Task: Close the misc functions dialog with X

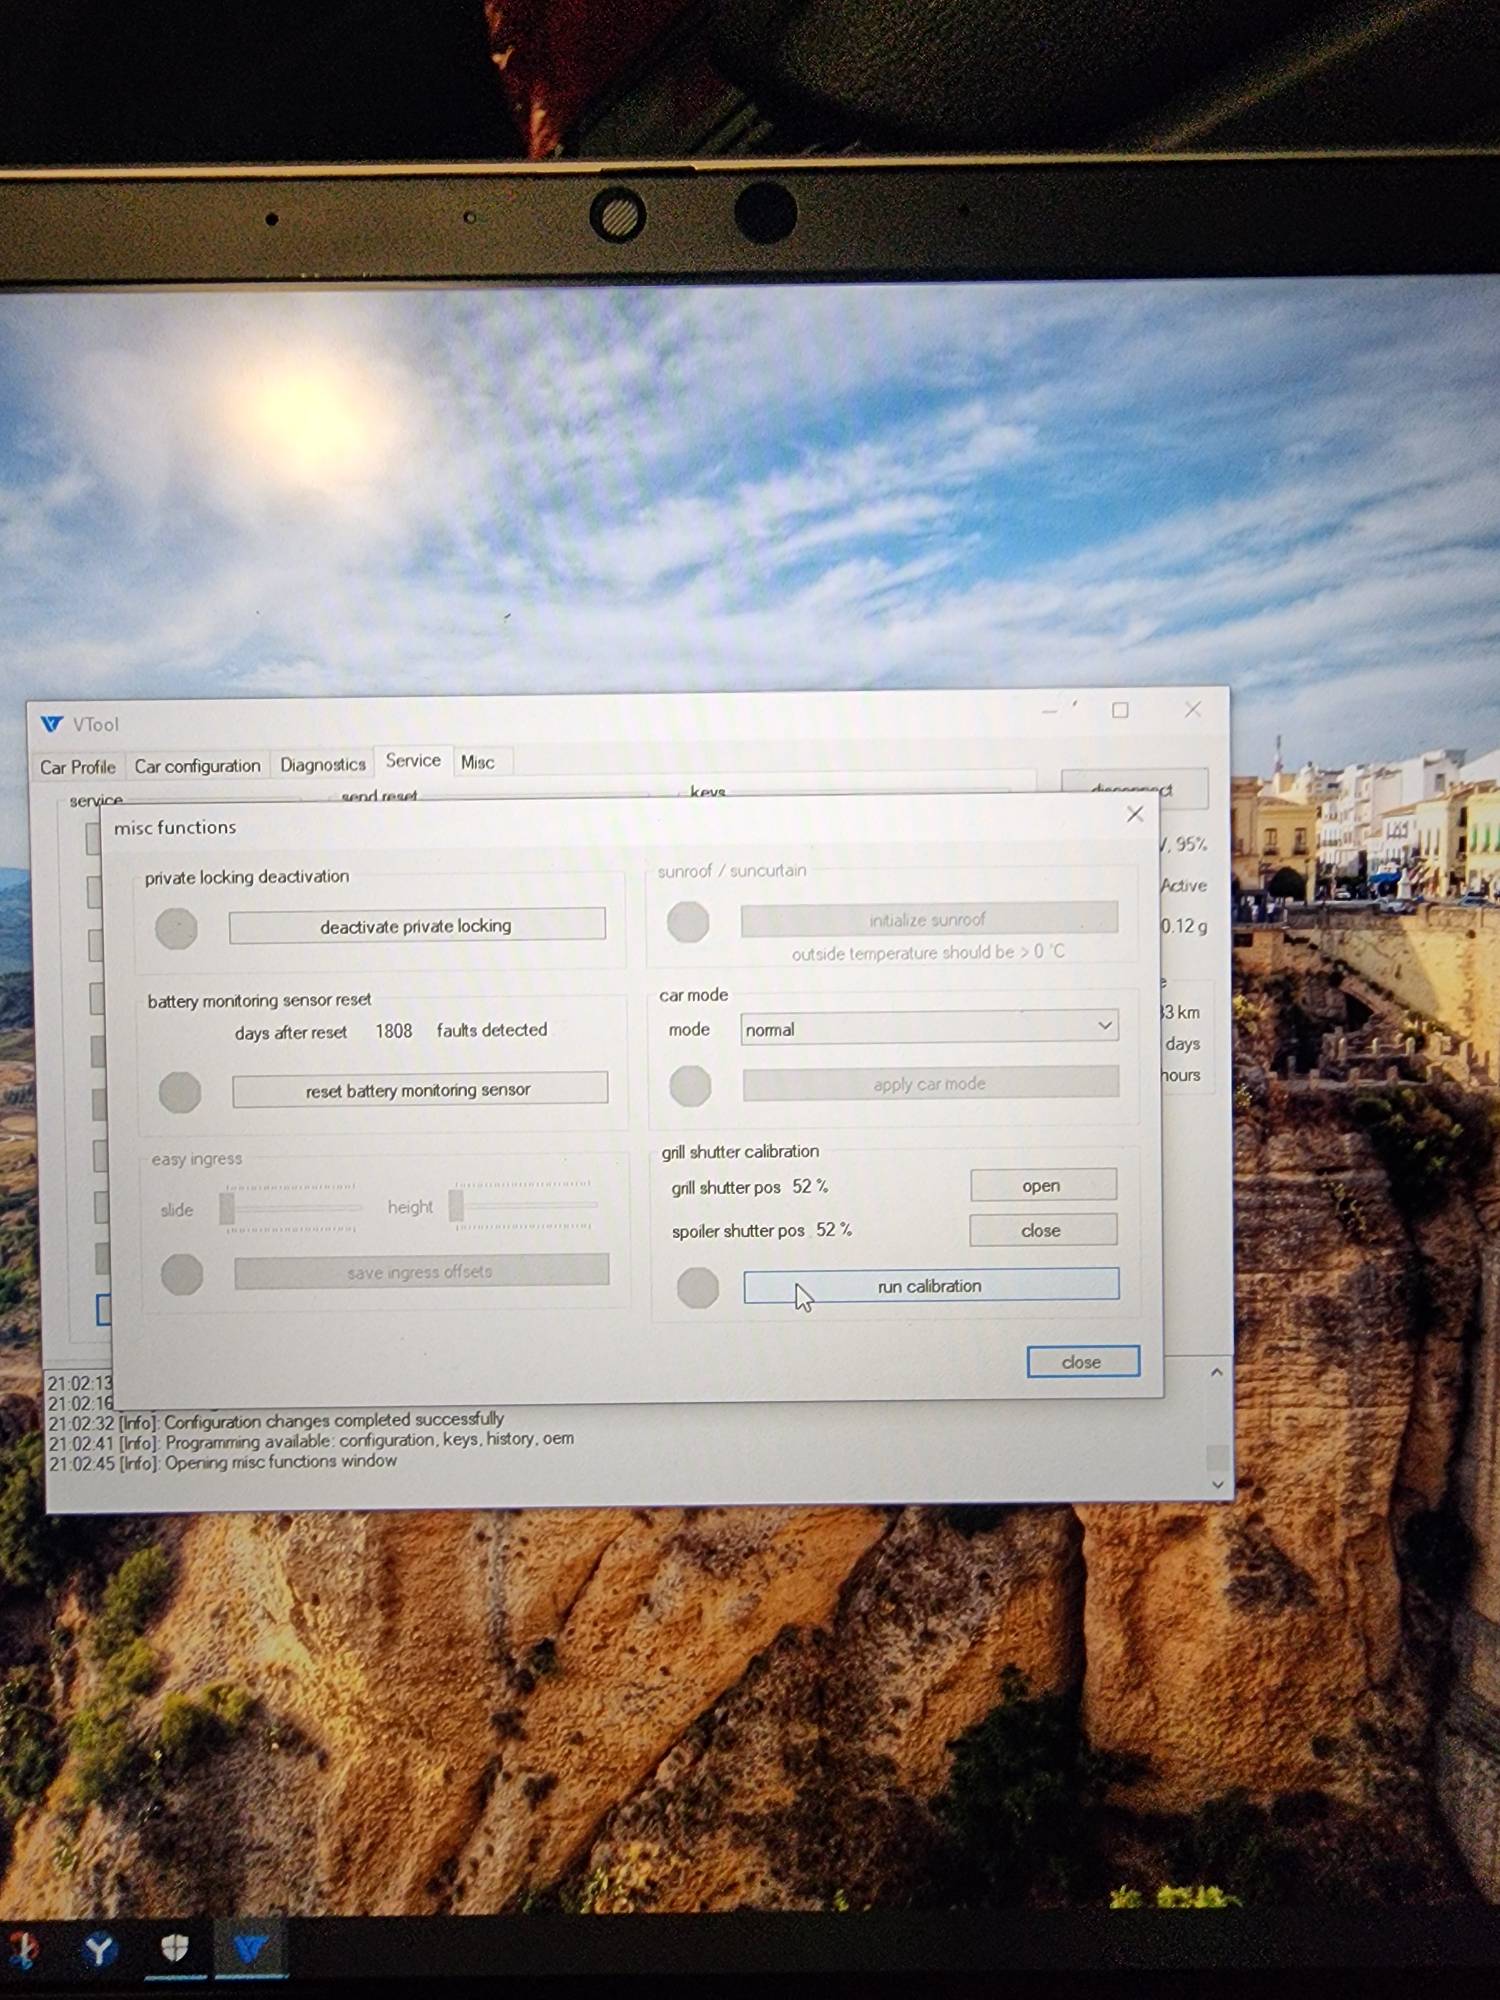Action: click(1134, 814)
